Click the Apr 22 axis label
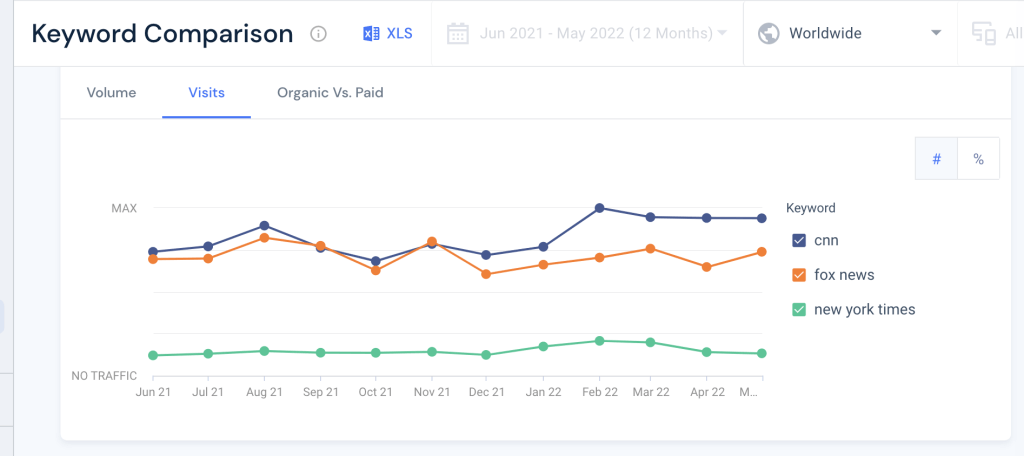 pyautogui.click(x=707, y=392)
